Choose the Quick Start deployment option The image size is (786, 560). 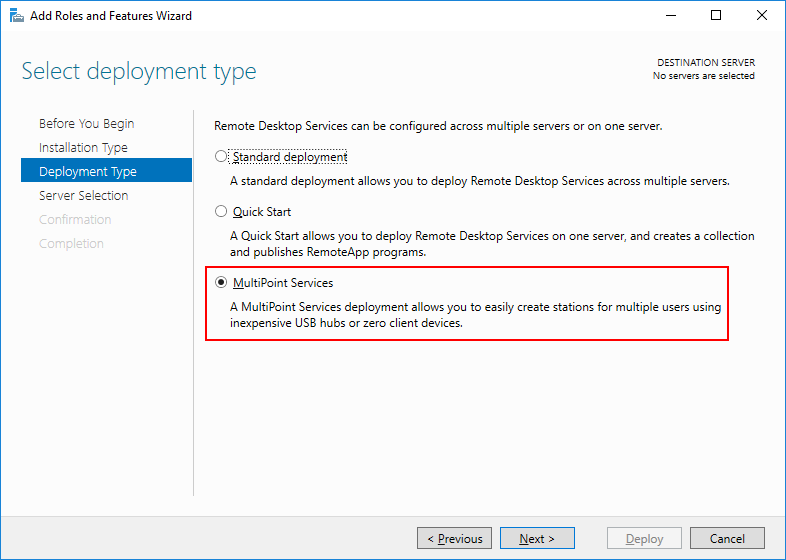click(x=222, y=212)
